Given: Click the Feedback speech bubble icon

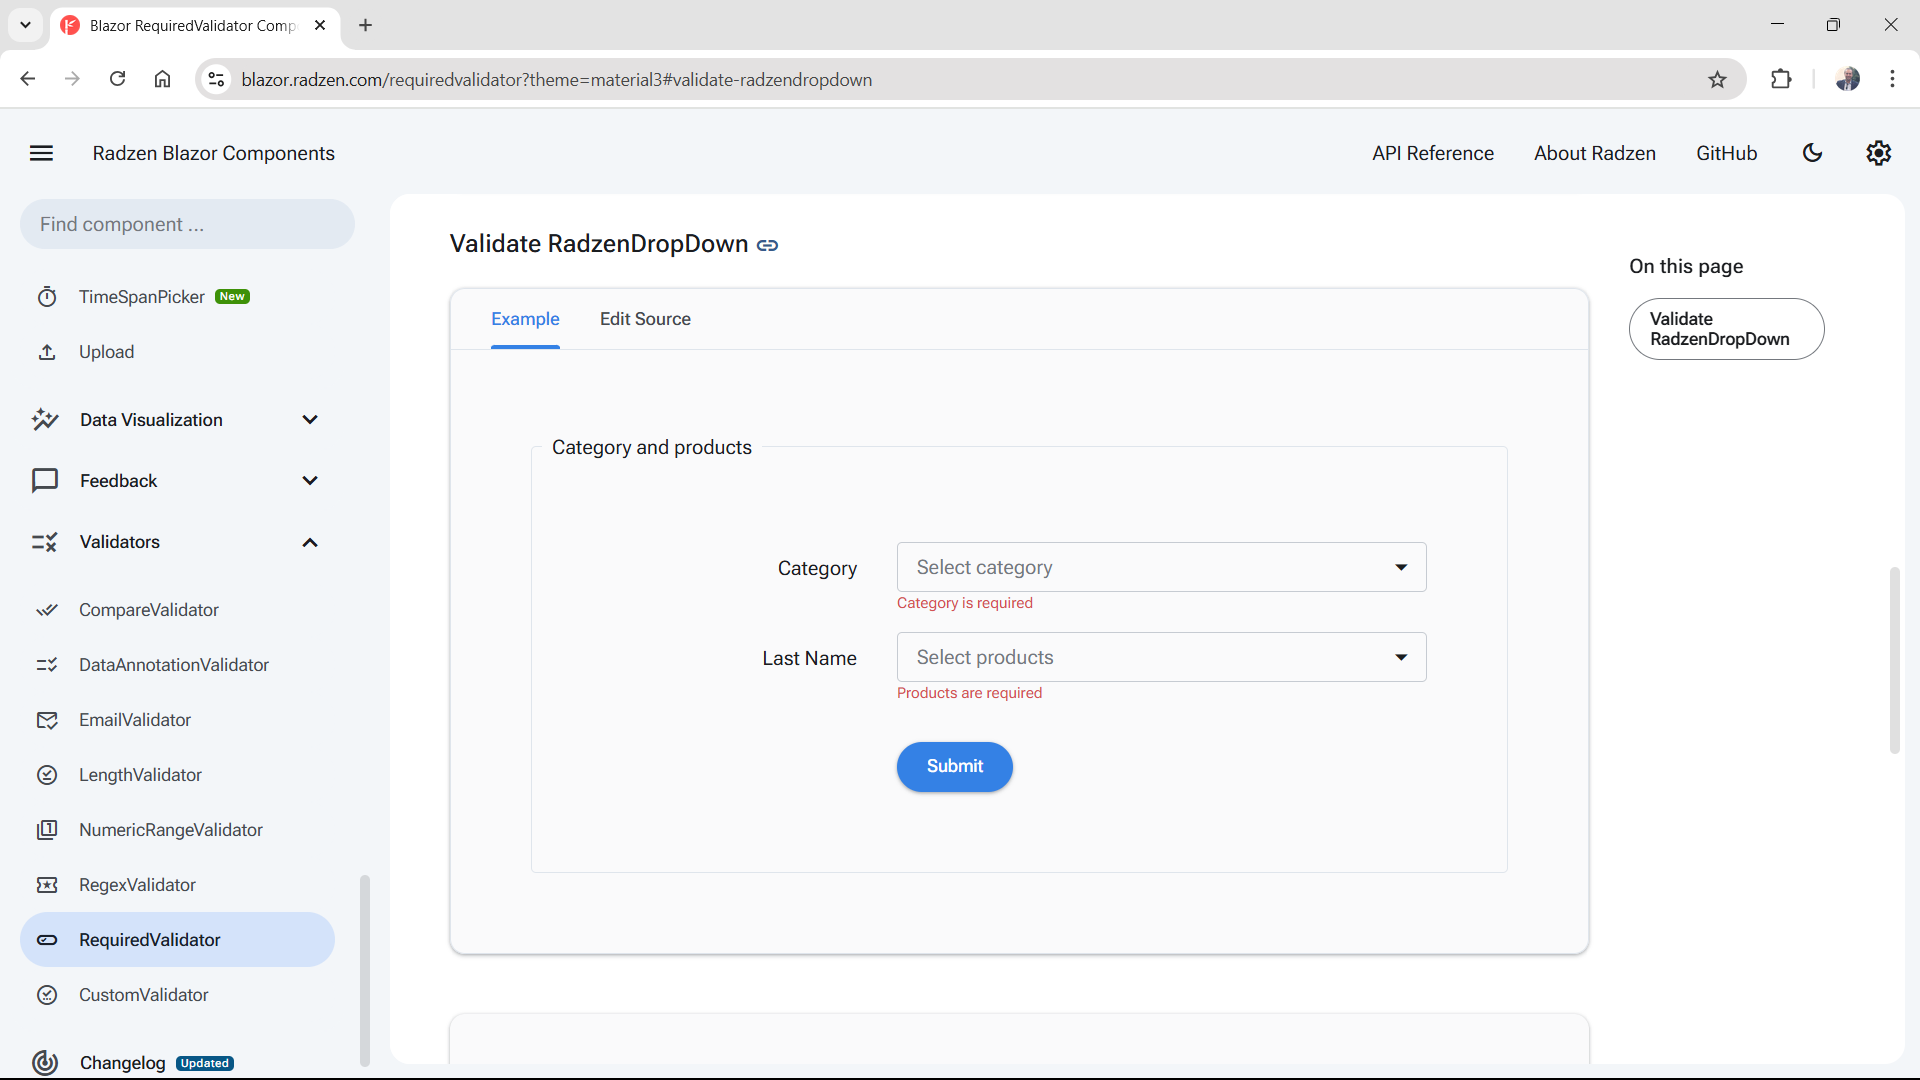Looking at the screenshot, I should (45, 481).
